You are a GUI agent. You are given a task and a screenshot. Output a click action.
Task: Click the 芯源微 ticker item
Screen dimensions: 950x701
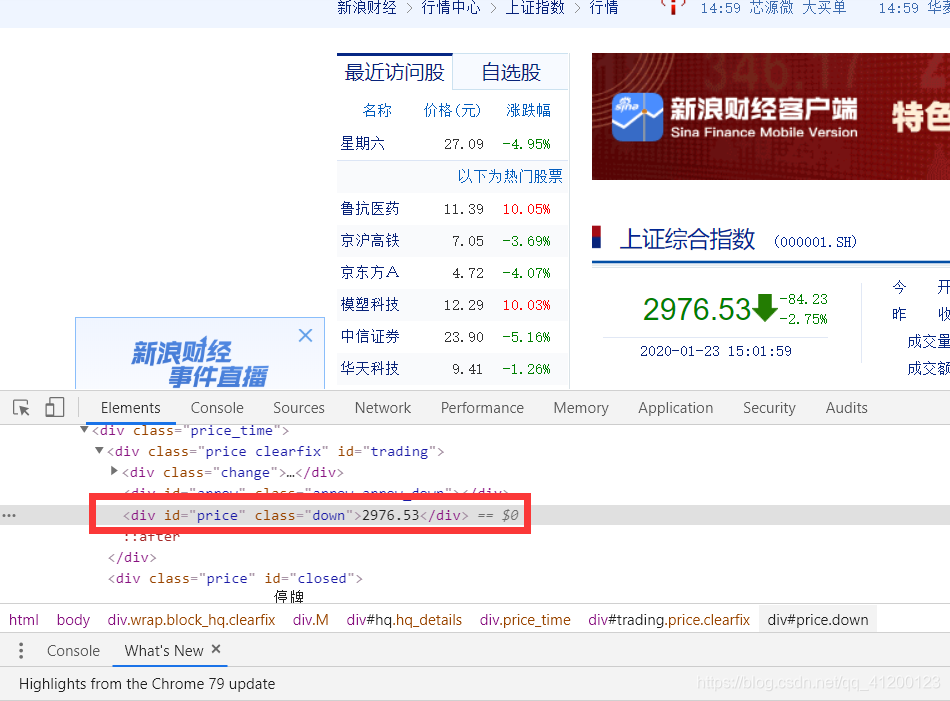(x=771, y=7)
